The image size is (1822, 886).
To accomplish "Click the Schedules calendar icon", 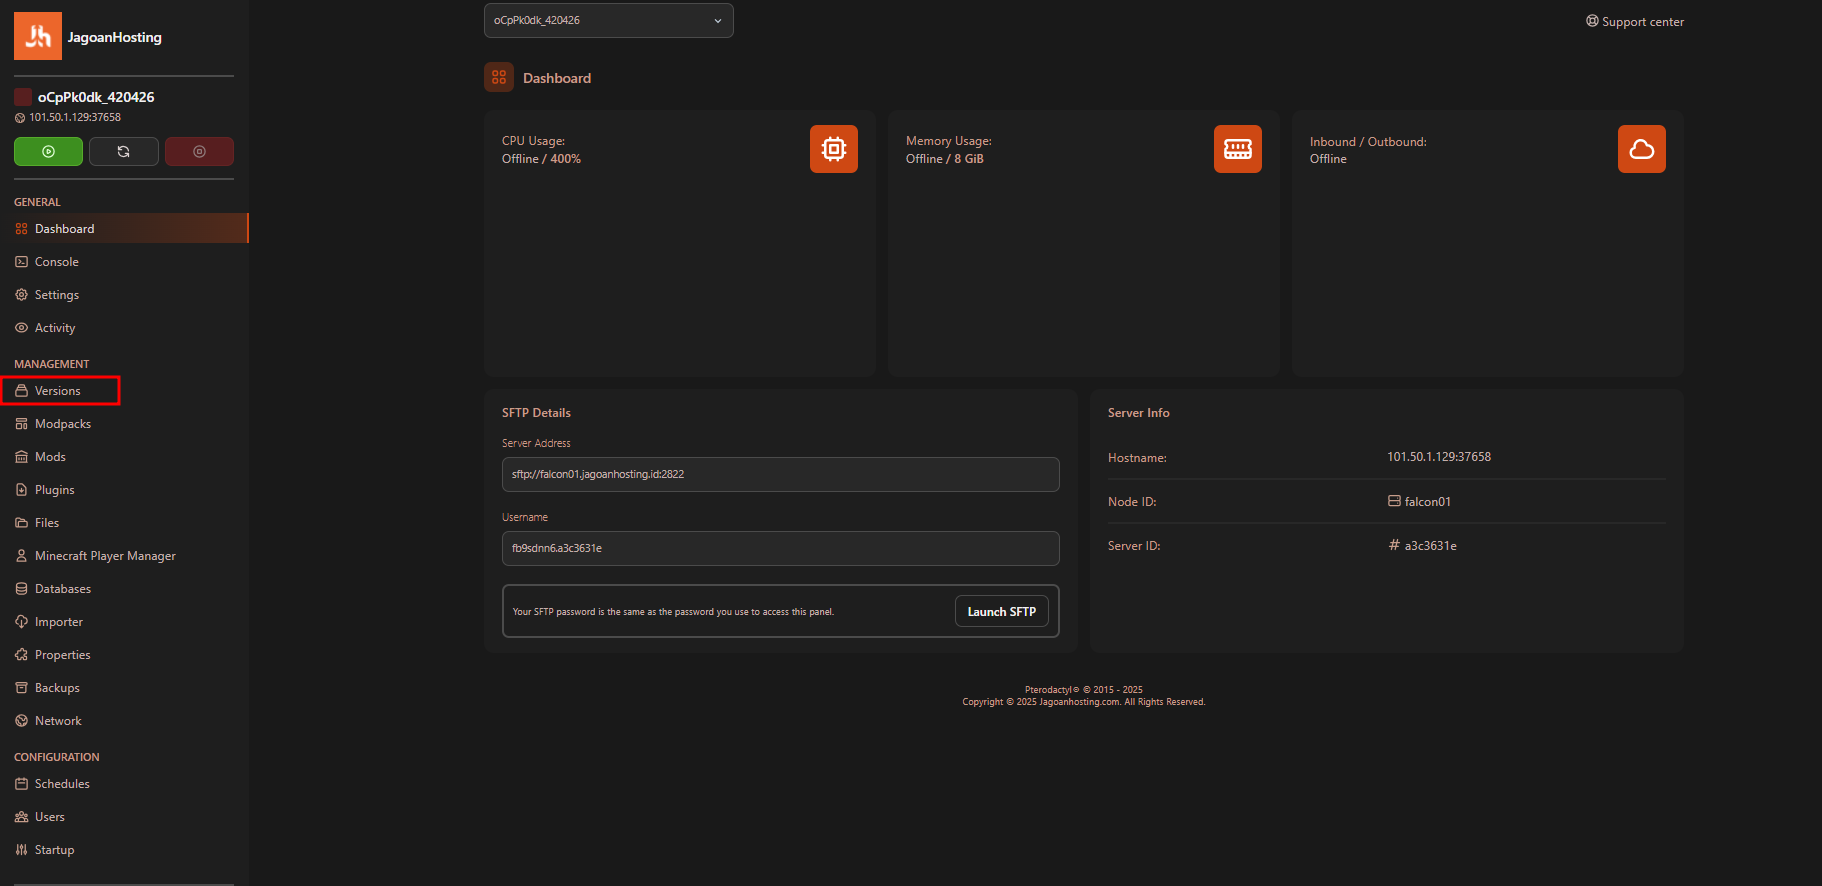I will point(21,784).
